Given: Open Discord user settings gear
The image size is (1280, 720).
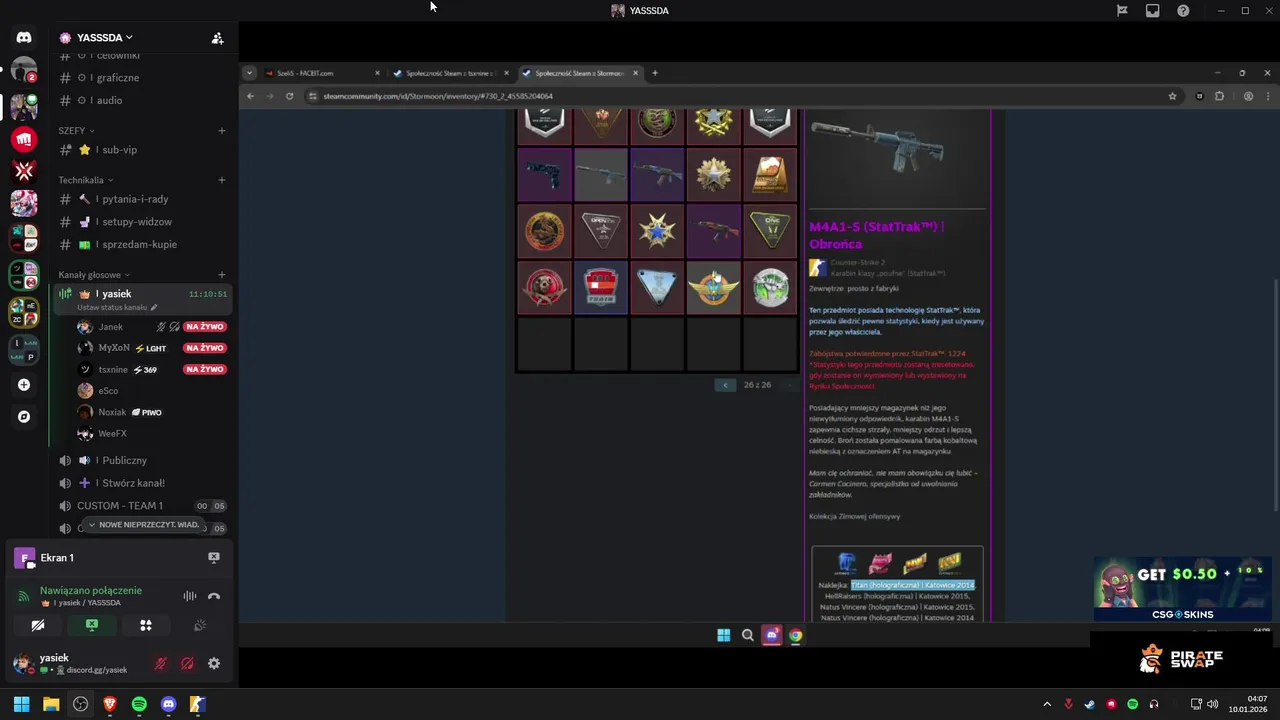Looking at the screenshot, I should 213,663.
